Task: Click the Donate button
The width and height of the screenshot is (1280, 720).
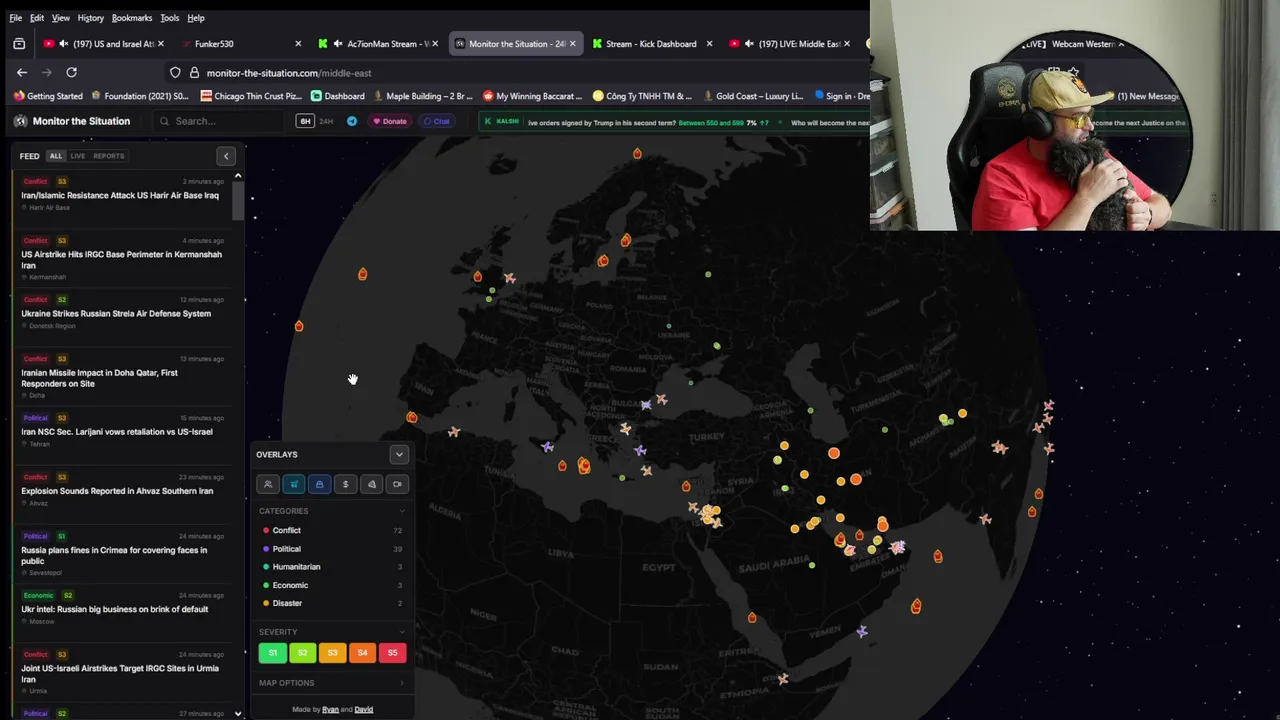Action: pyautogui.click(x=390, y=121)
